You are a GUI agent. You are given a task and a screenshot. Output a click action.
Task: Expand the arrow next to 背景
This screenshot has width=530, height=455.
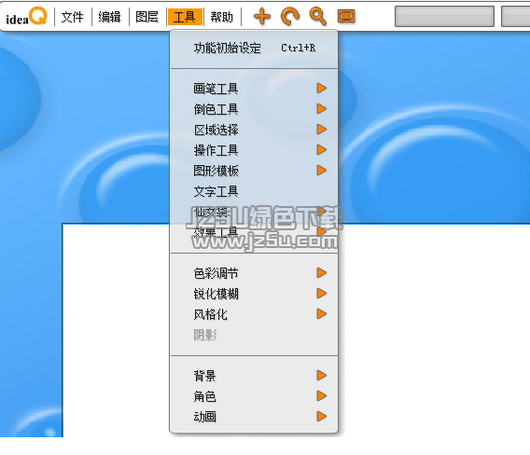322,375
